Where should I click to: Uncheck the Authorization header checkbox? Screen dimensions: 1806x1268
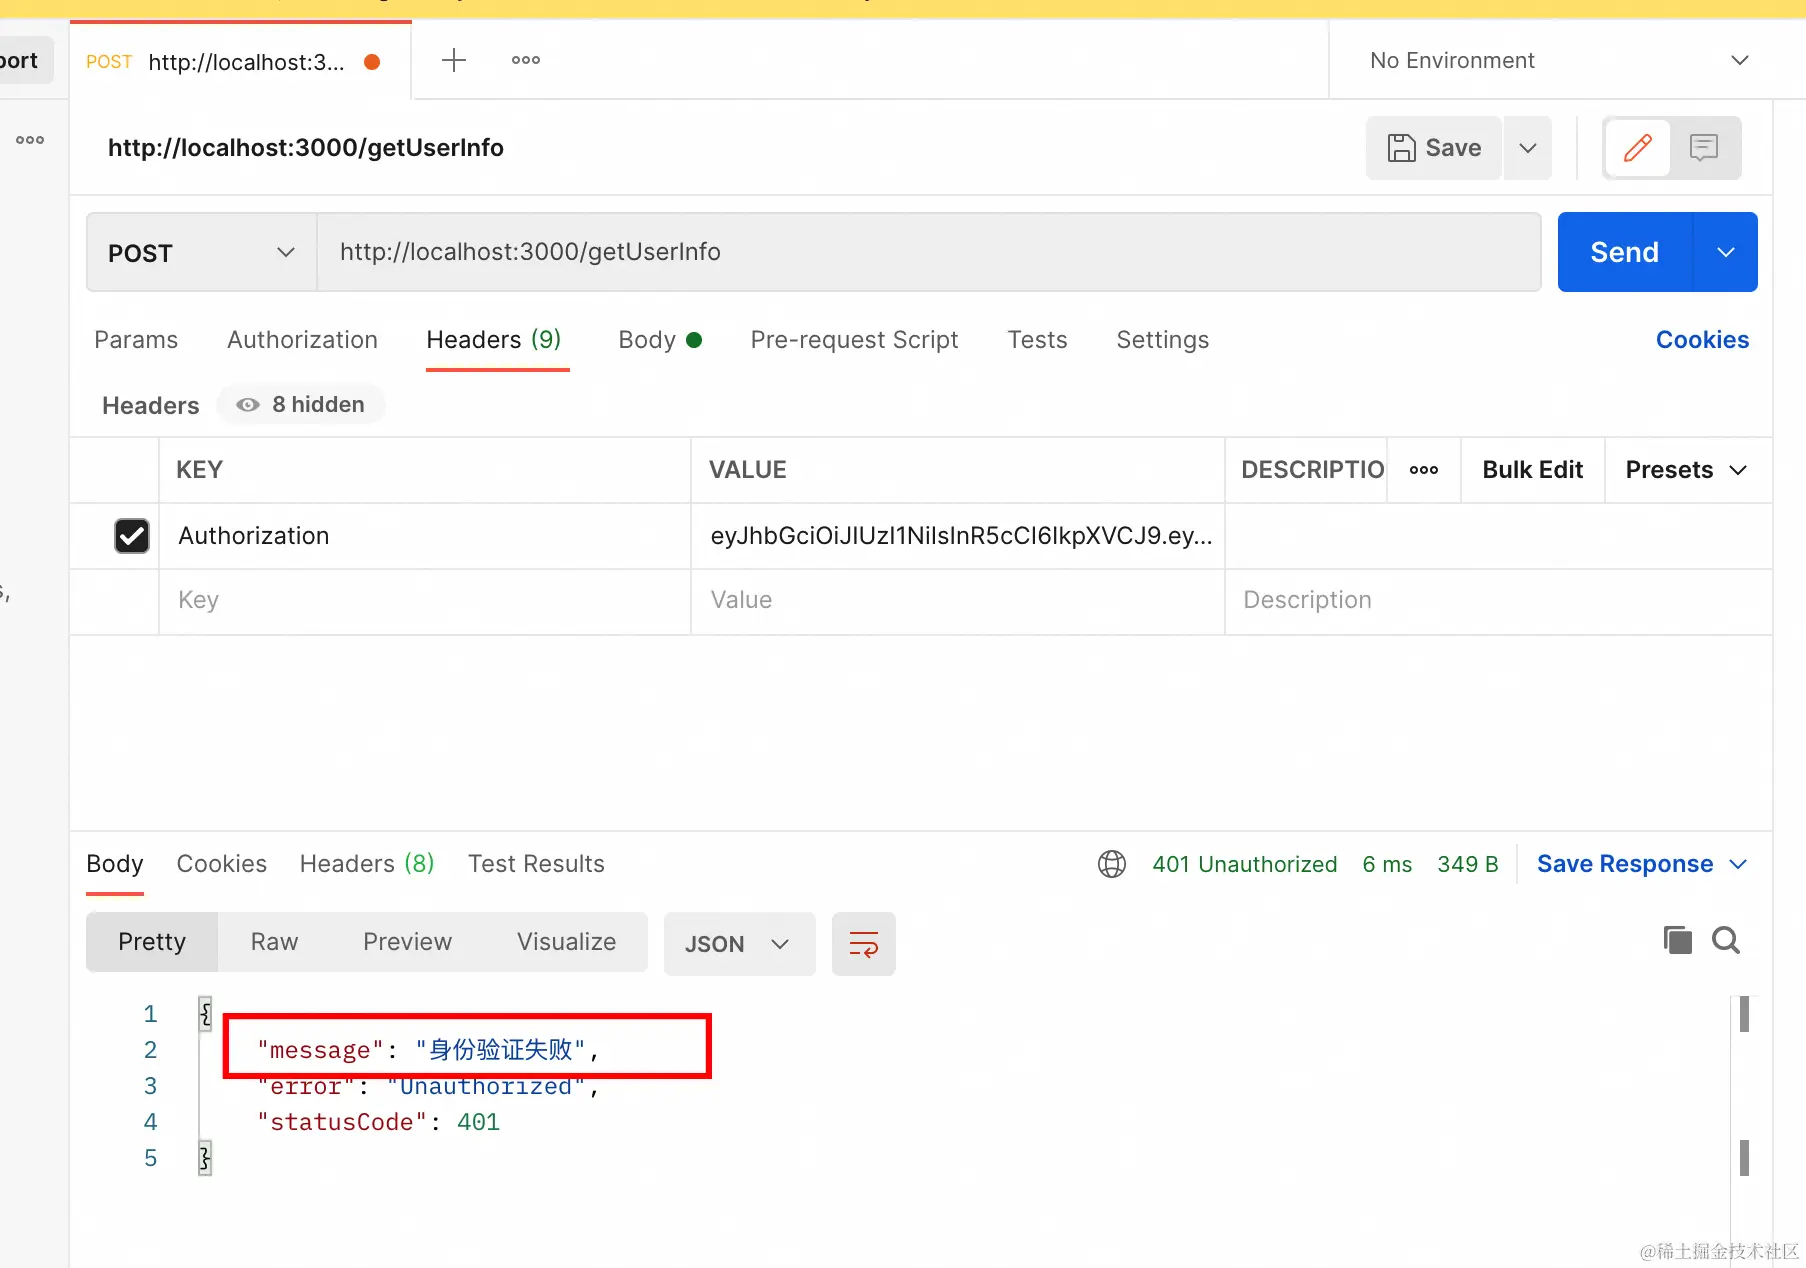[x=132, y=536]
